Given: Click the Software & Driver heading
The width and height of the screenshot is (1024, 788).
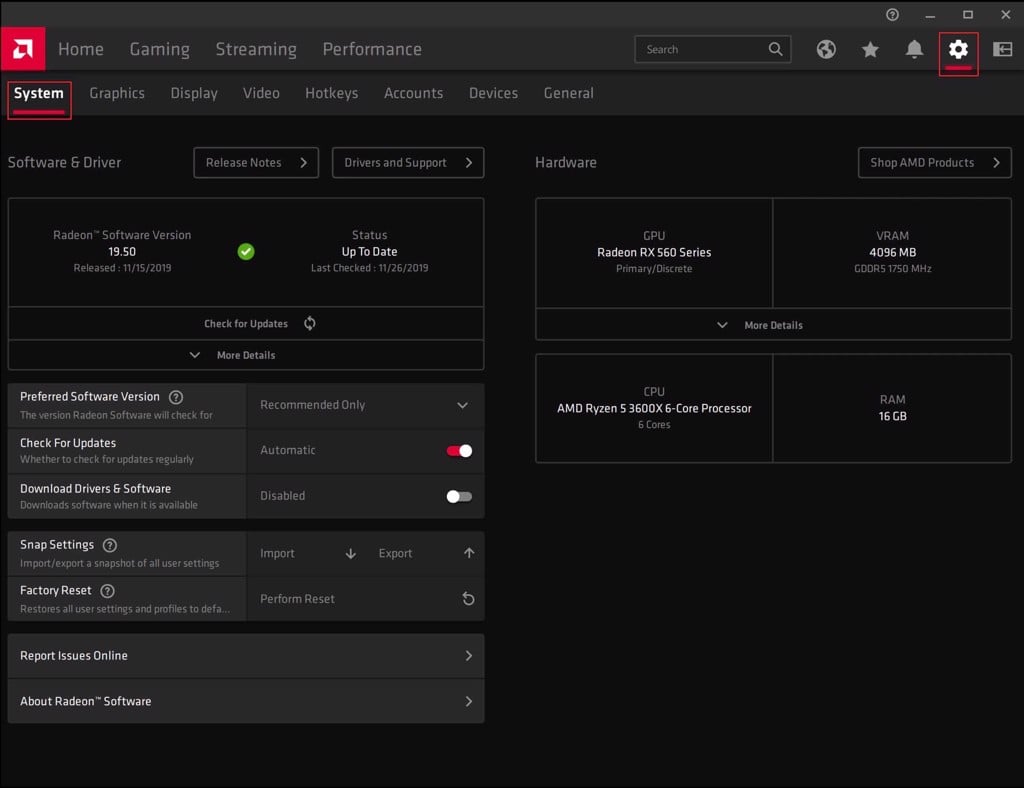Looking at the screenshot, I should click(x=64, y=163).
